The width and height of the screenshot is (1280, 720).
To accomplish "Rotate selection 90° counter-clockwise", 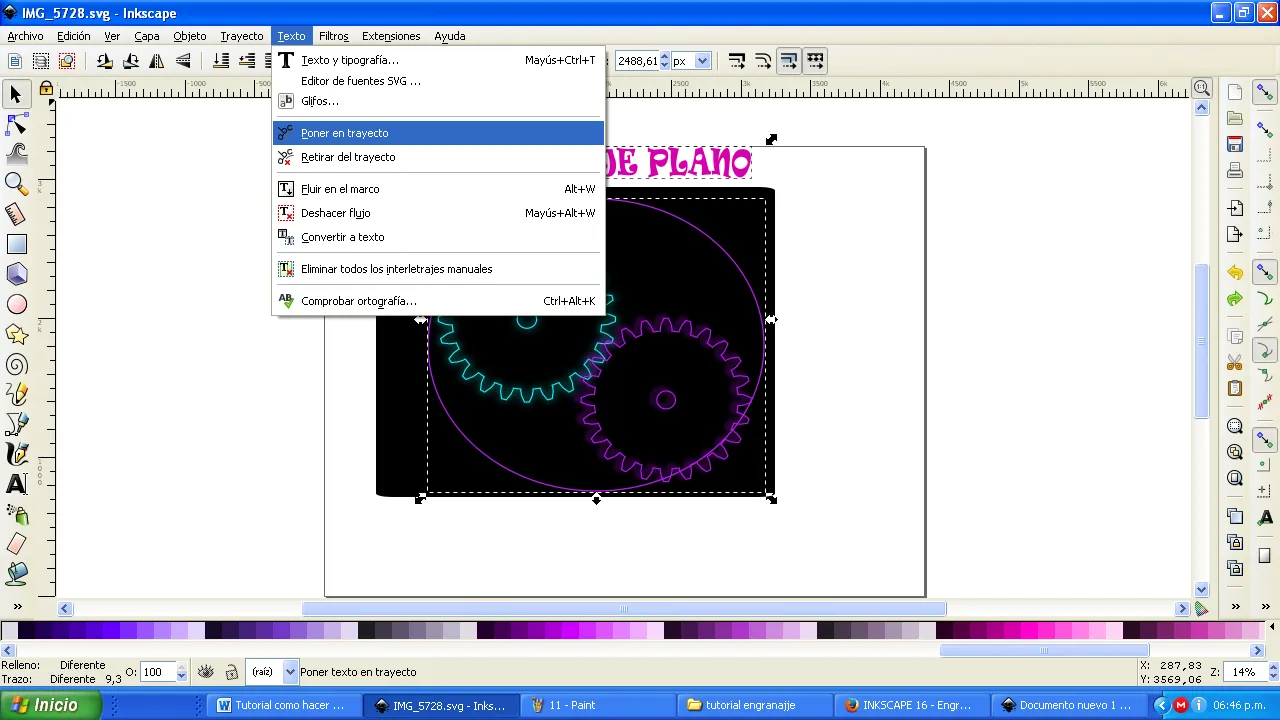I will [104, 61].
